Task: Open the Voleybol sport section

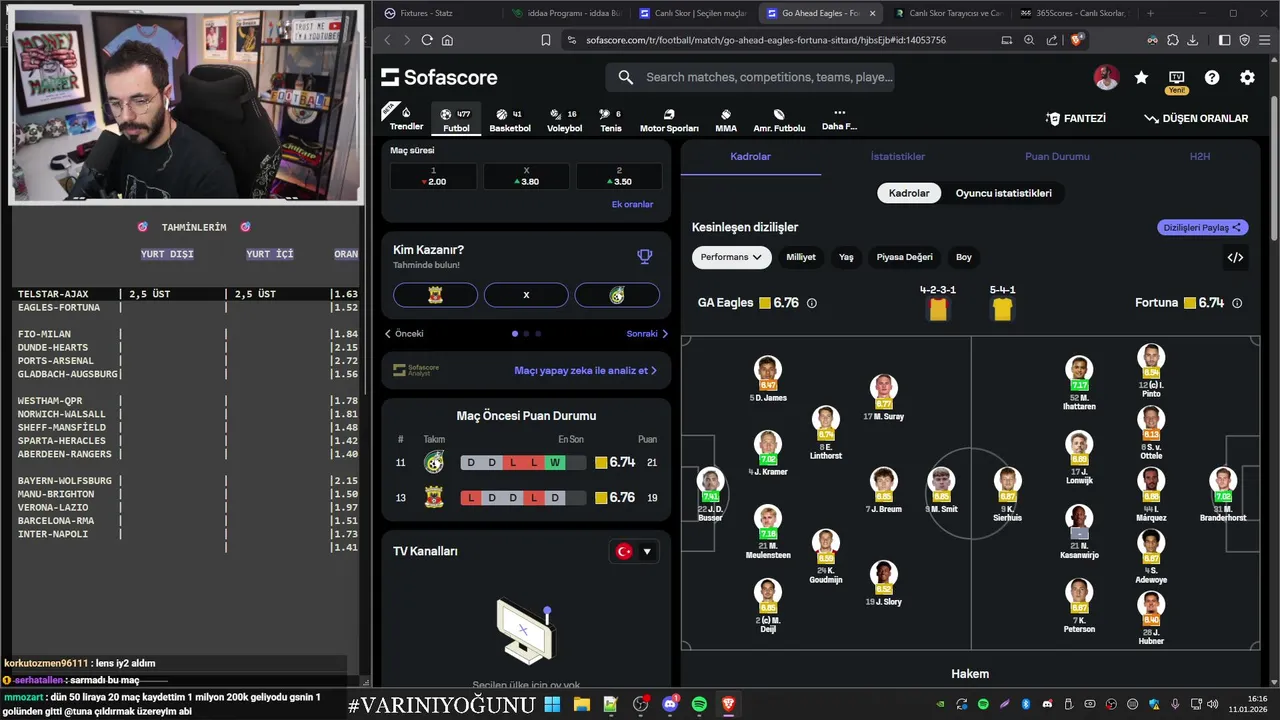Action: click(x=564, y=120)
